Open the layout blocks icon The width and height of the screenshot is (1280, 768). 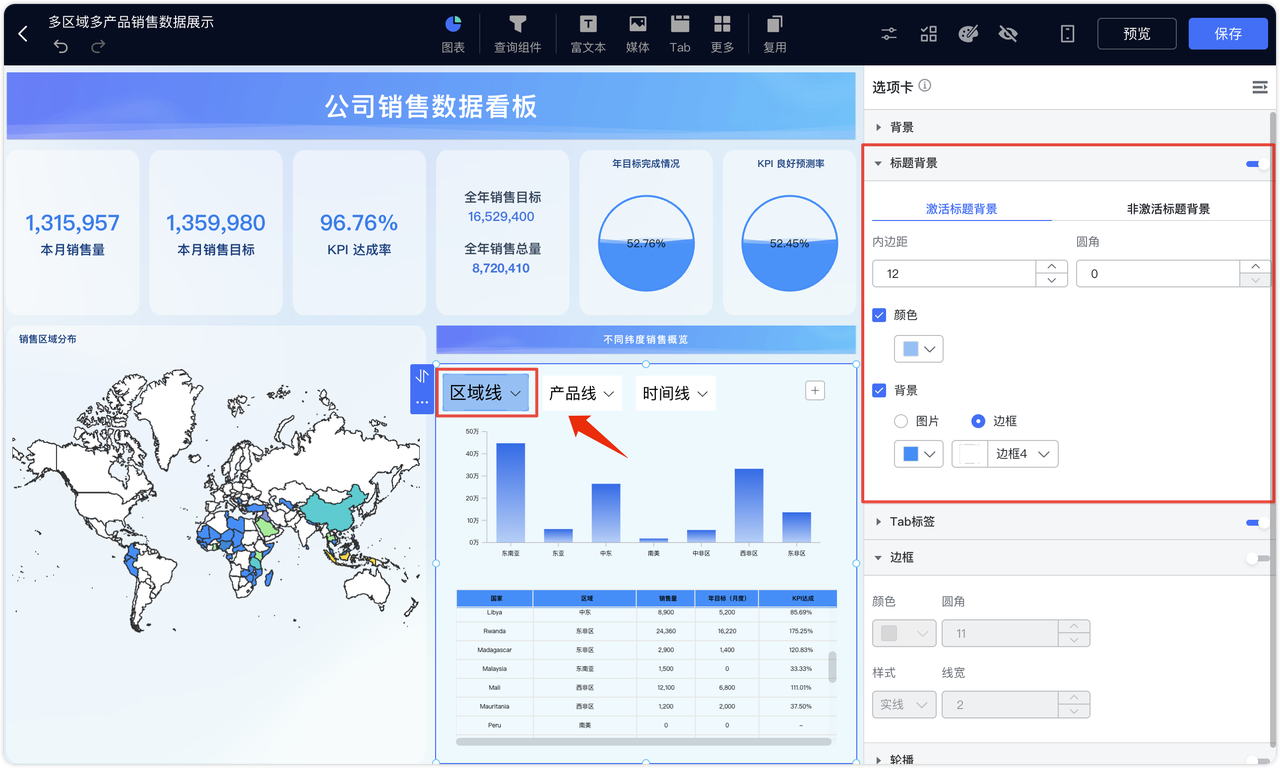pos(929,34)
